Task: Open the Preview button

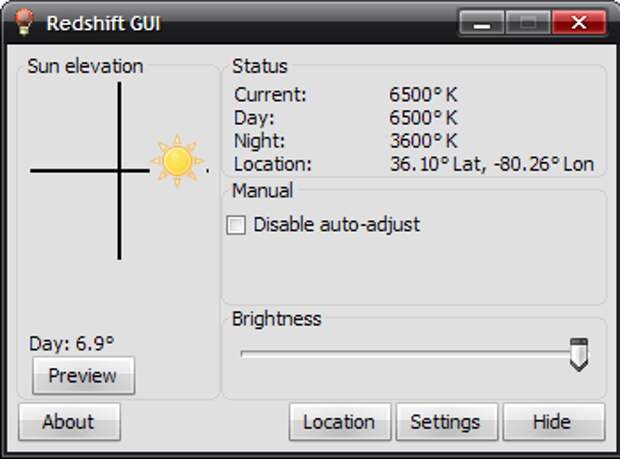Action: click(83, 376)
